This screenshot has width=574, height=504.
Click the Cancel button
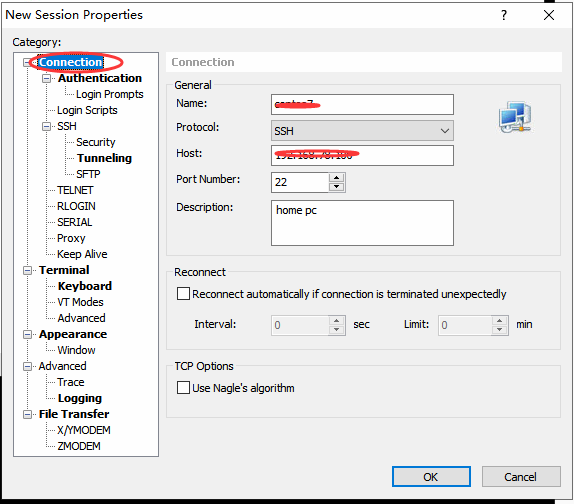(x=521, y=477)
